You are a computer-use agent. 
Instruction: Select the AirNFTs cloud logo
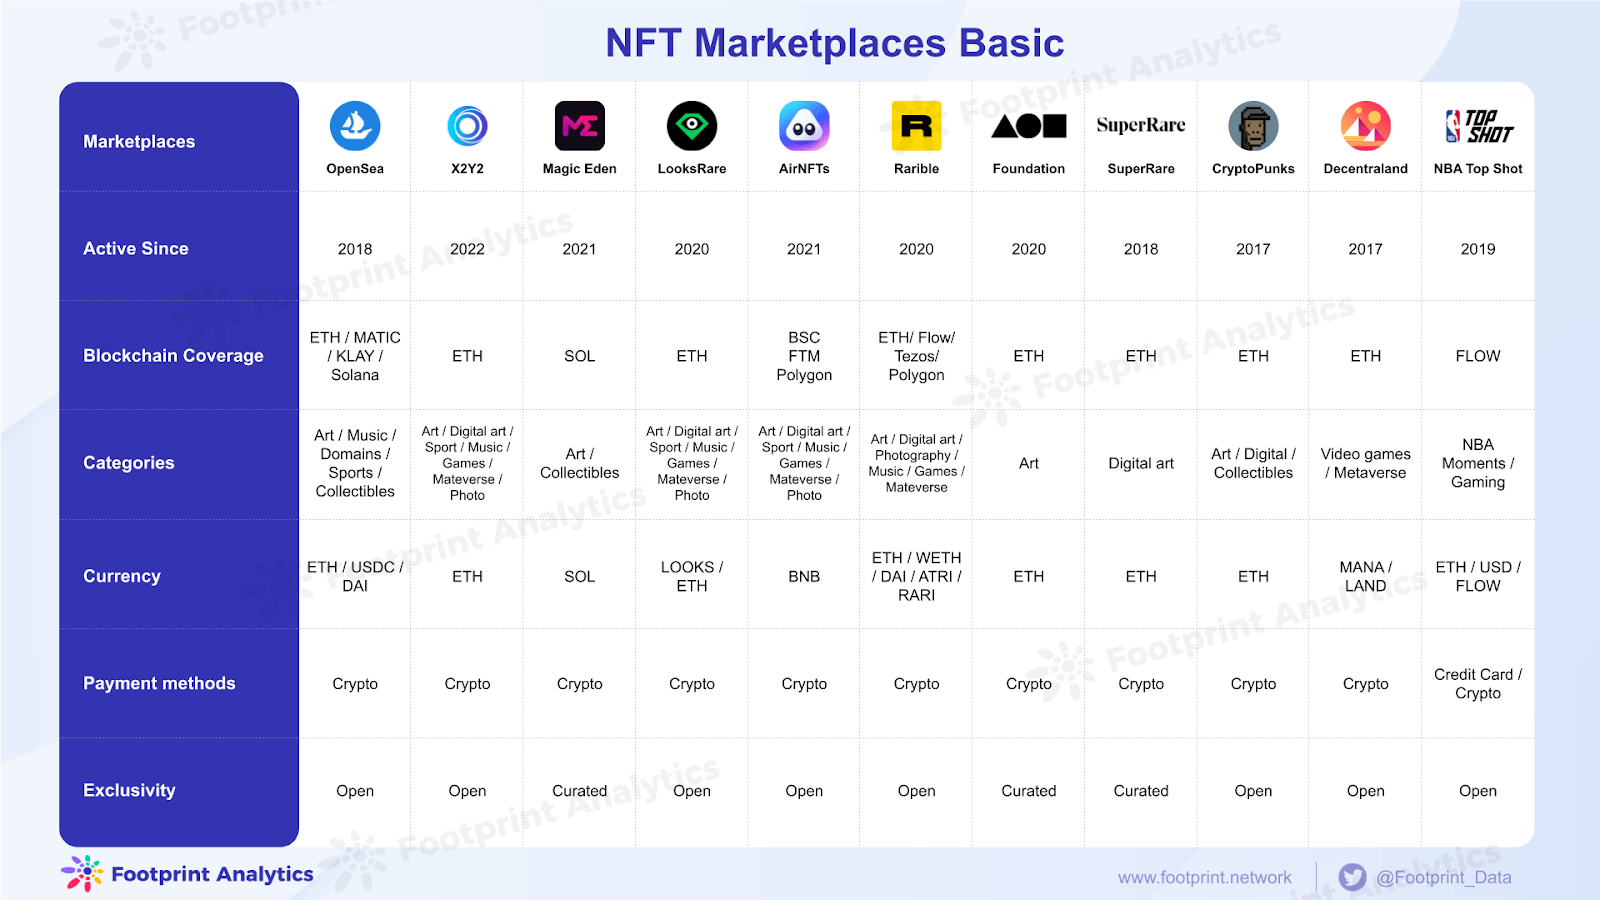coord(803,126)
